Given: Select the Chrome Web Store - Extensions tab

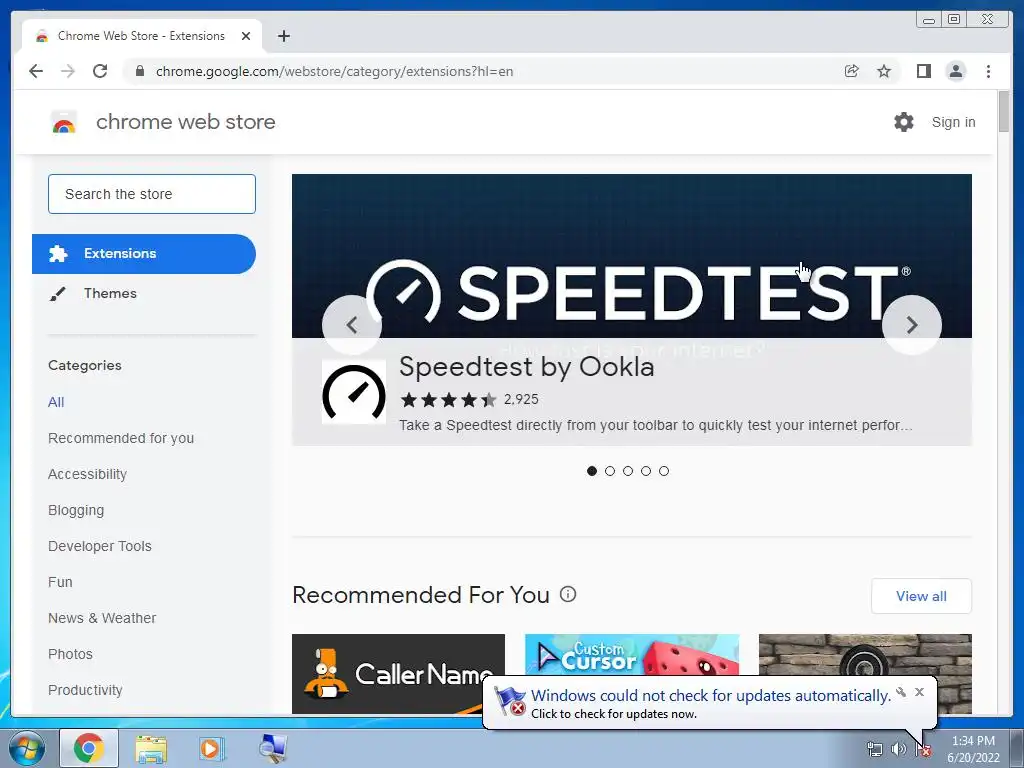Looking at the screenshot, I should (142, 36).
